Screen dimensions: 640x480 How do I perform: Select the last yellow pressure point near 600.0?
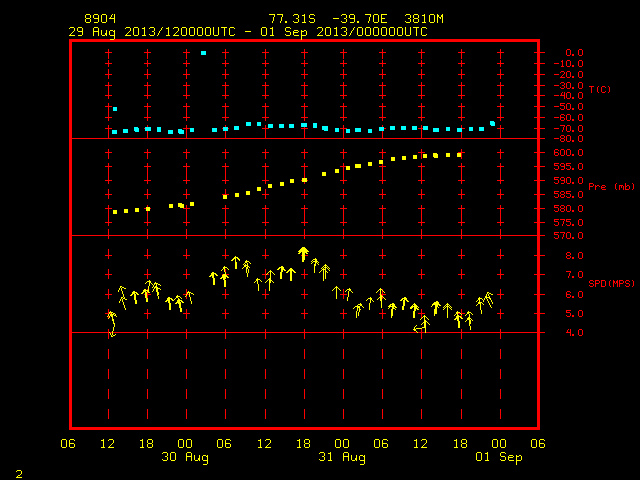coord(459,155)
